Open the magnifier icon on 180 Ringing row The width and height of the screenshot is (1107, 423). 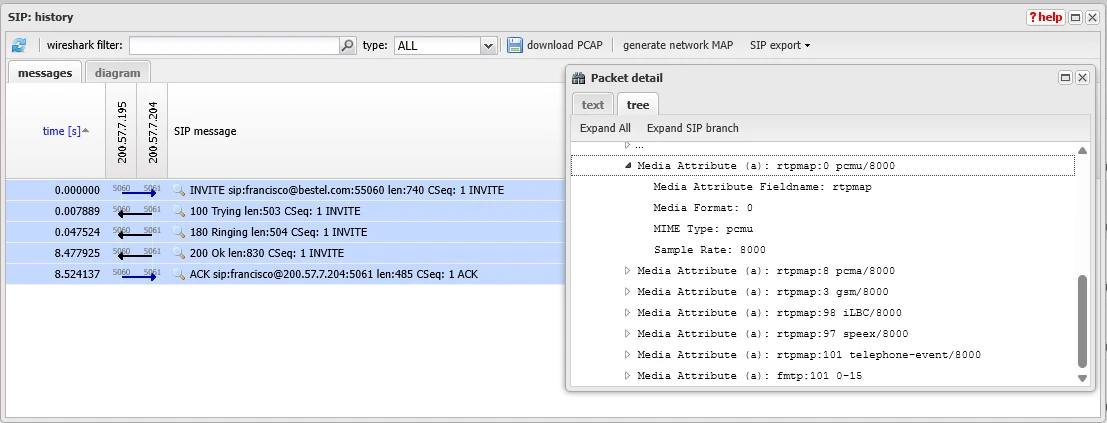(x=179, y=232)
